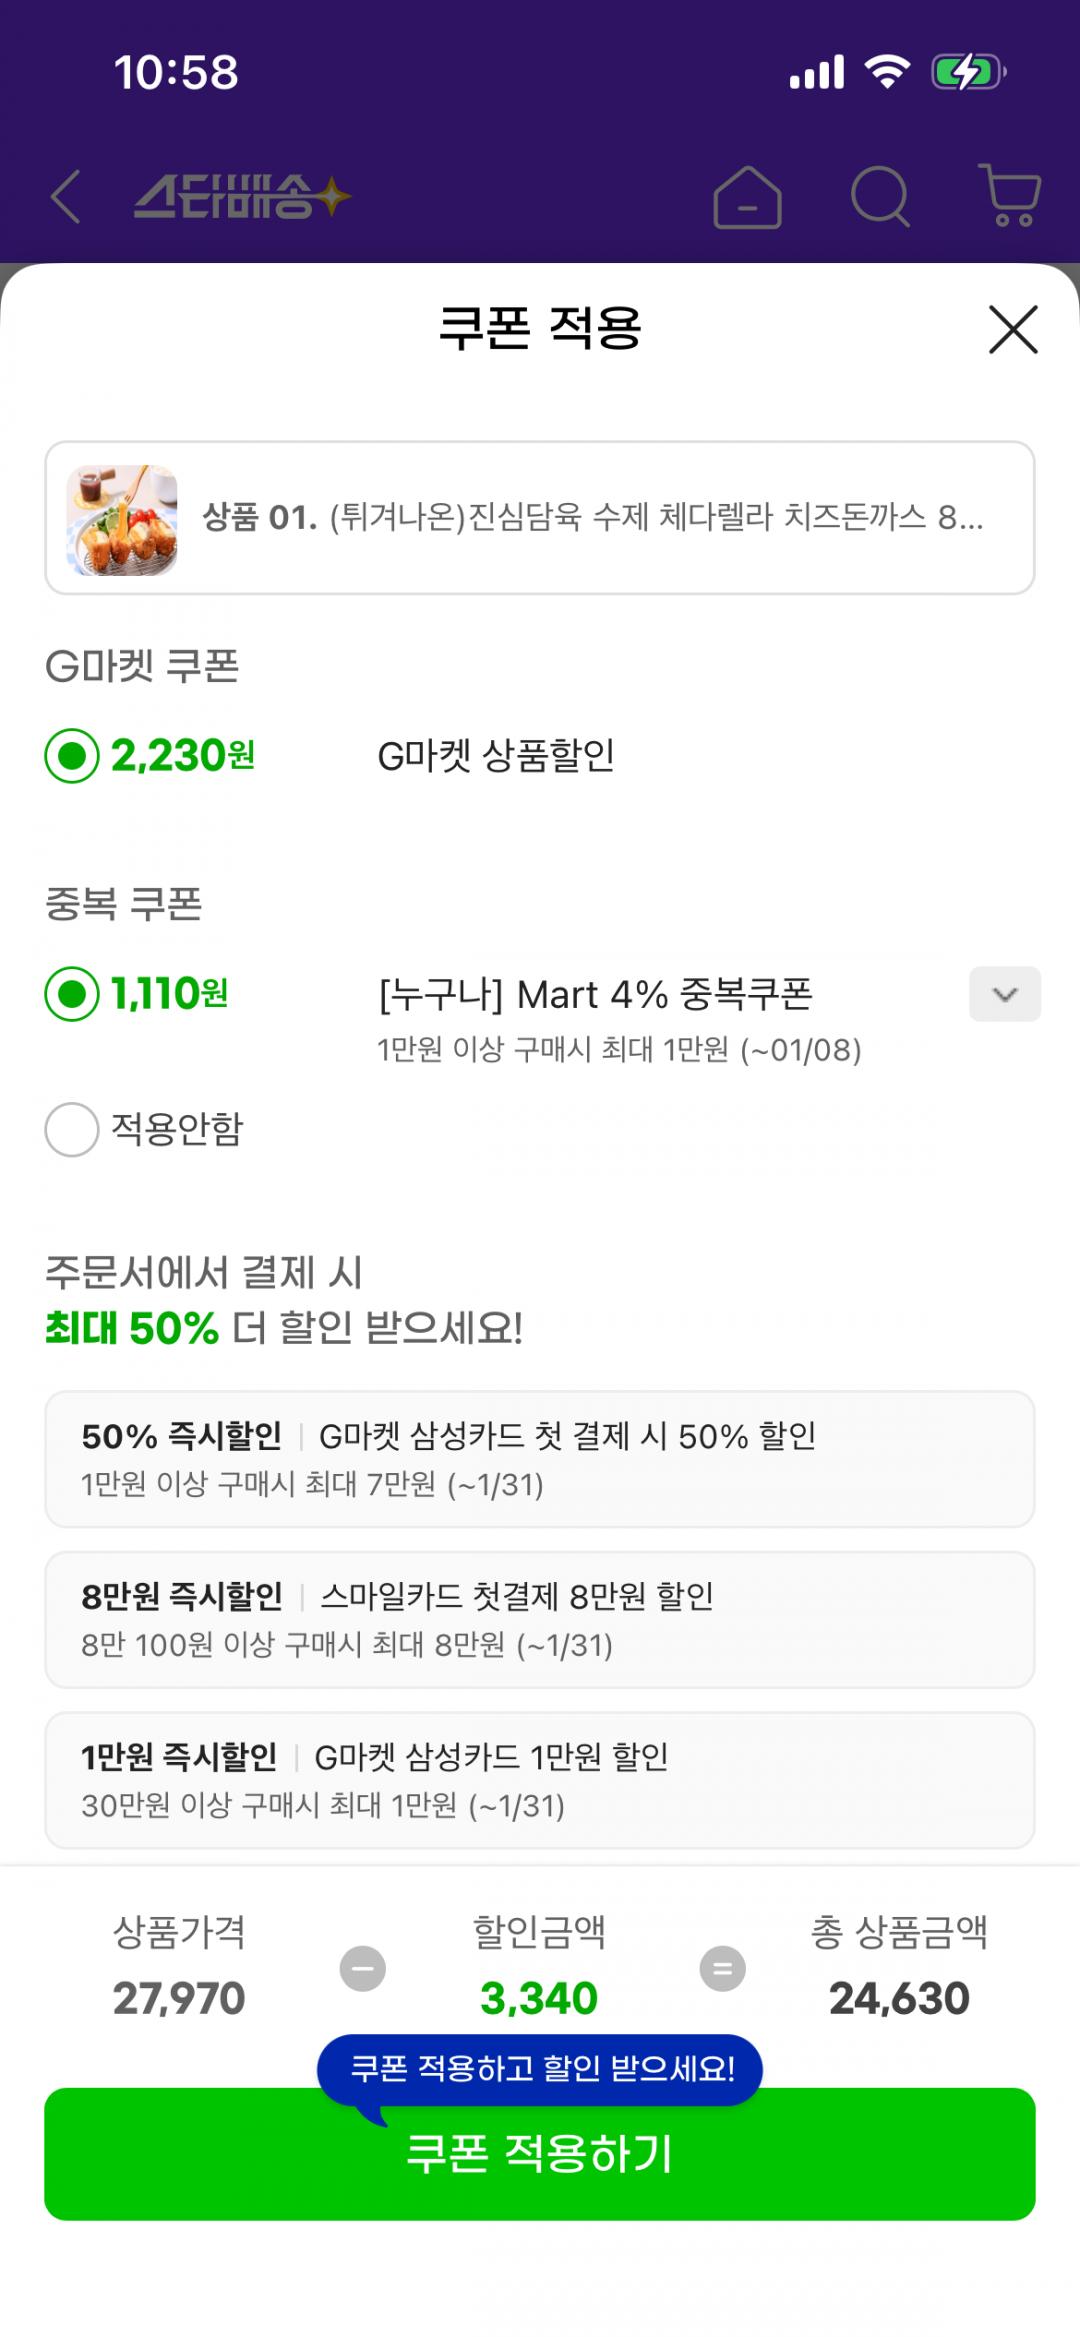Tap the 스타배송 logo
This screenshot has height=2337, width=1080.
[242, 196]
